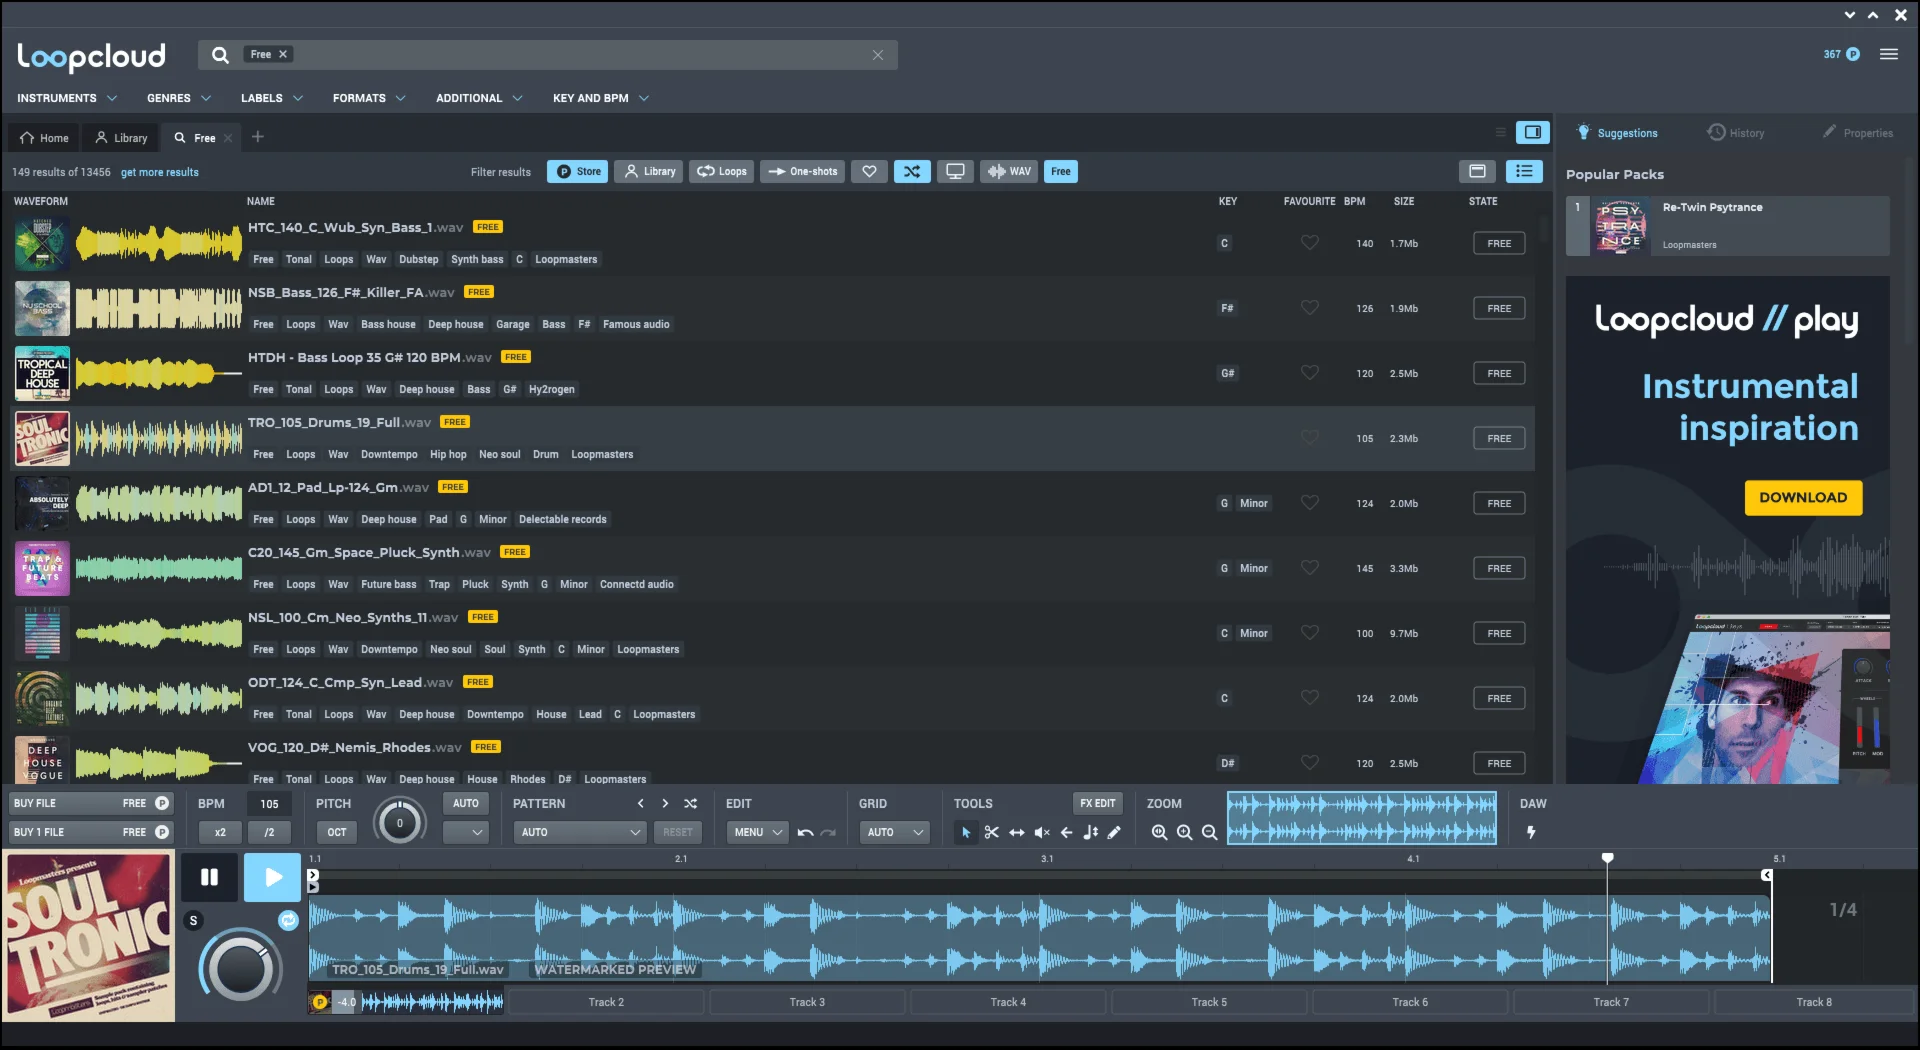
Task: Expand the Instruments dropdown
Action: pyautogui.click(x=67, y=98)
